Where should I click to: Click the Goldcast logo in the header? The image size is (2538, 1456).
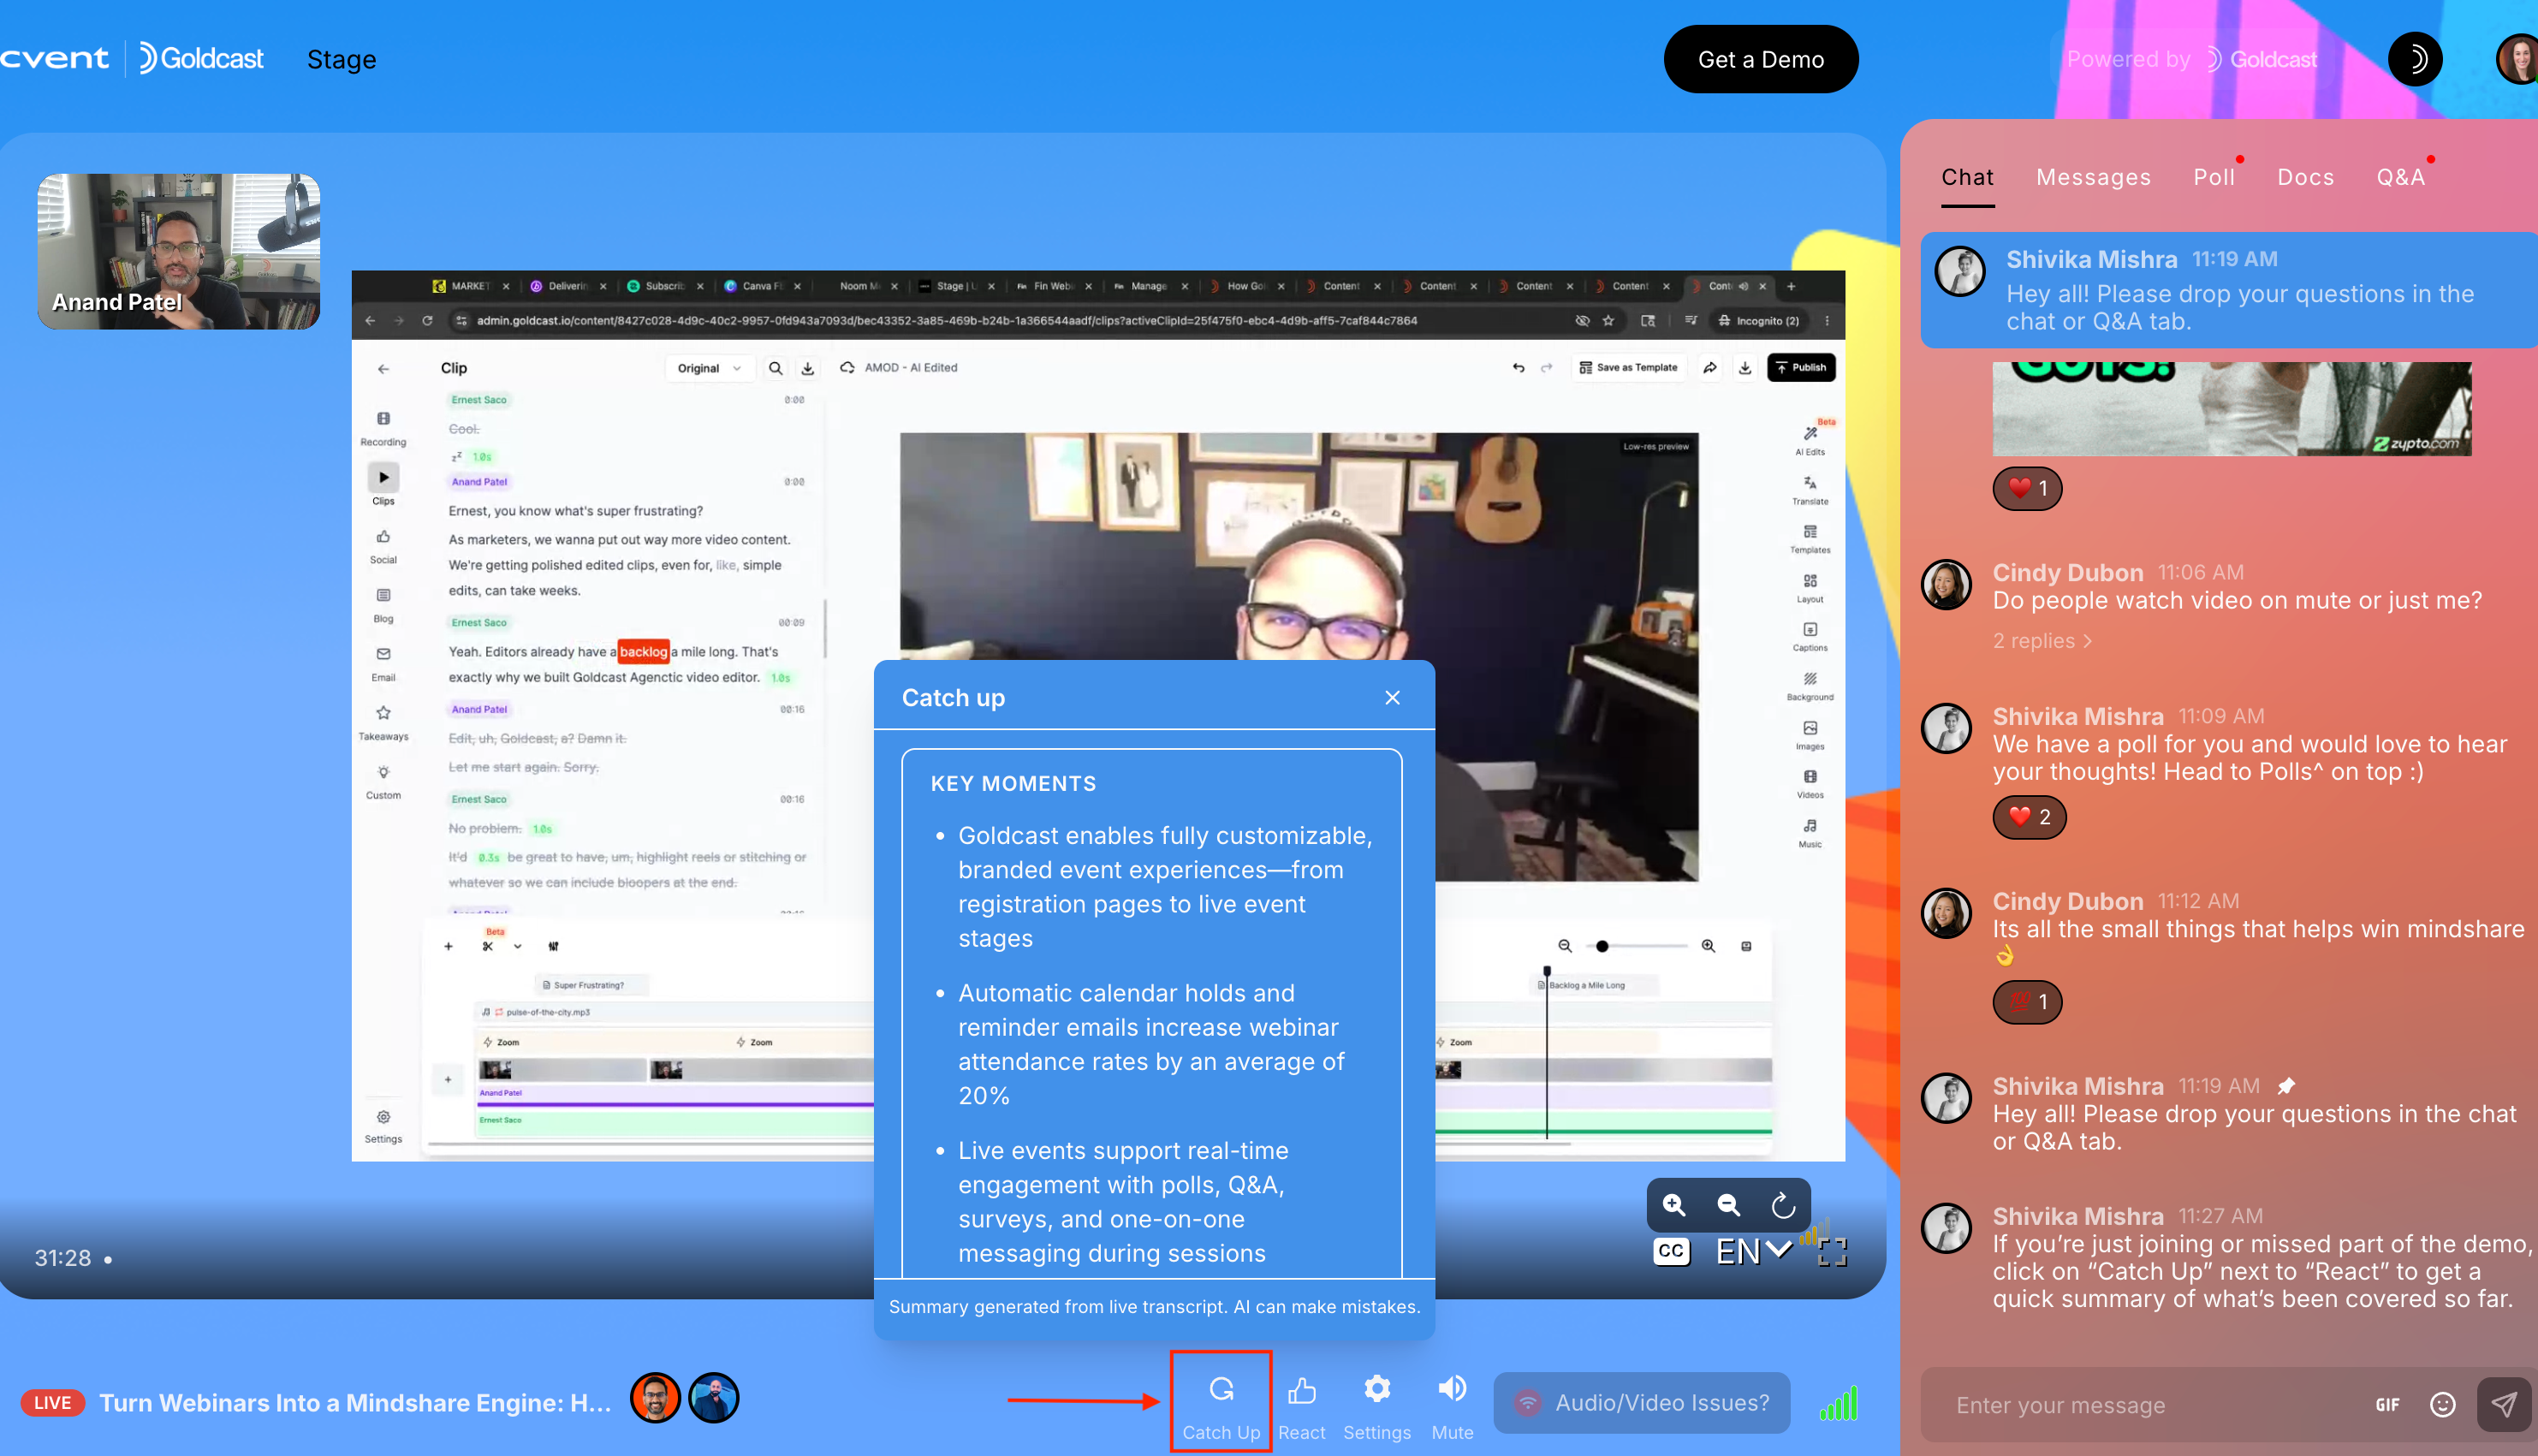[201, 59]
